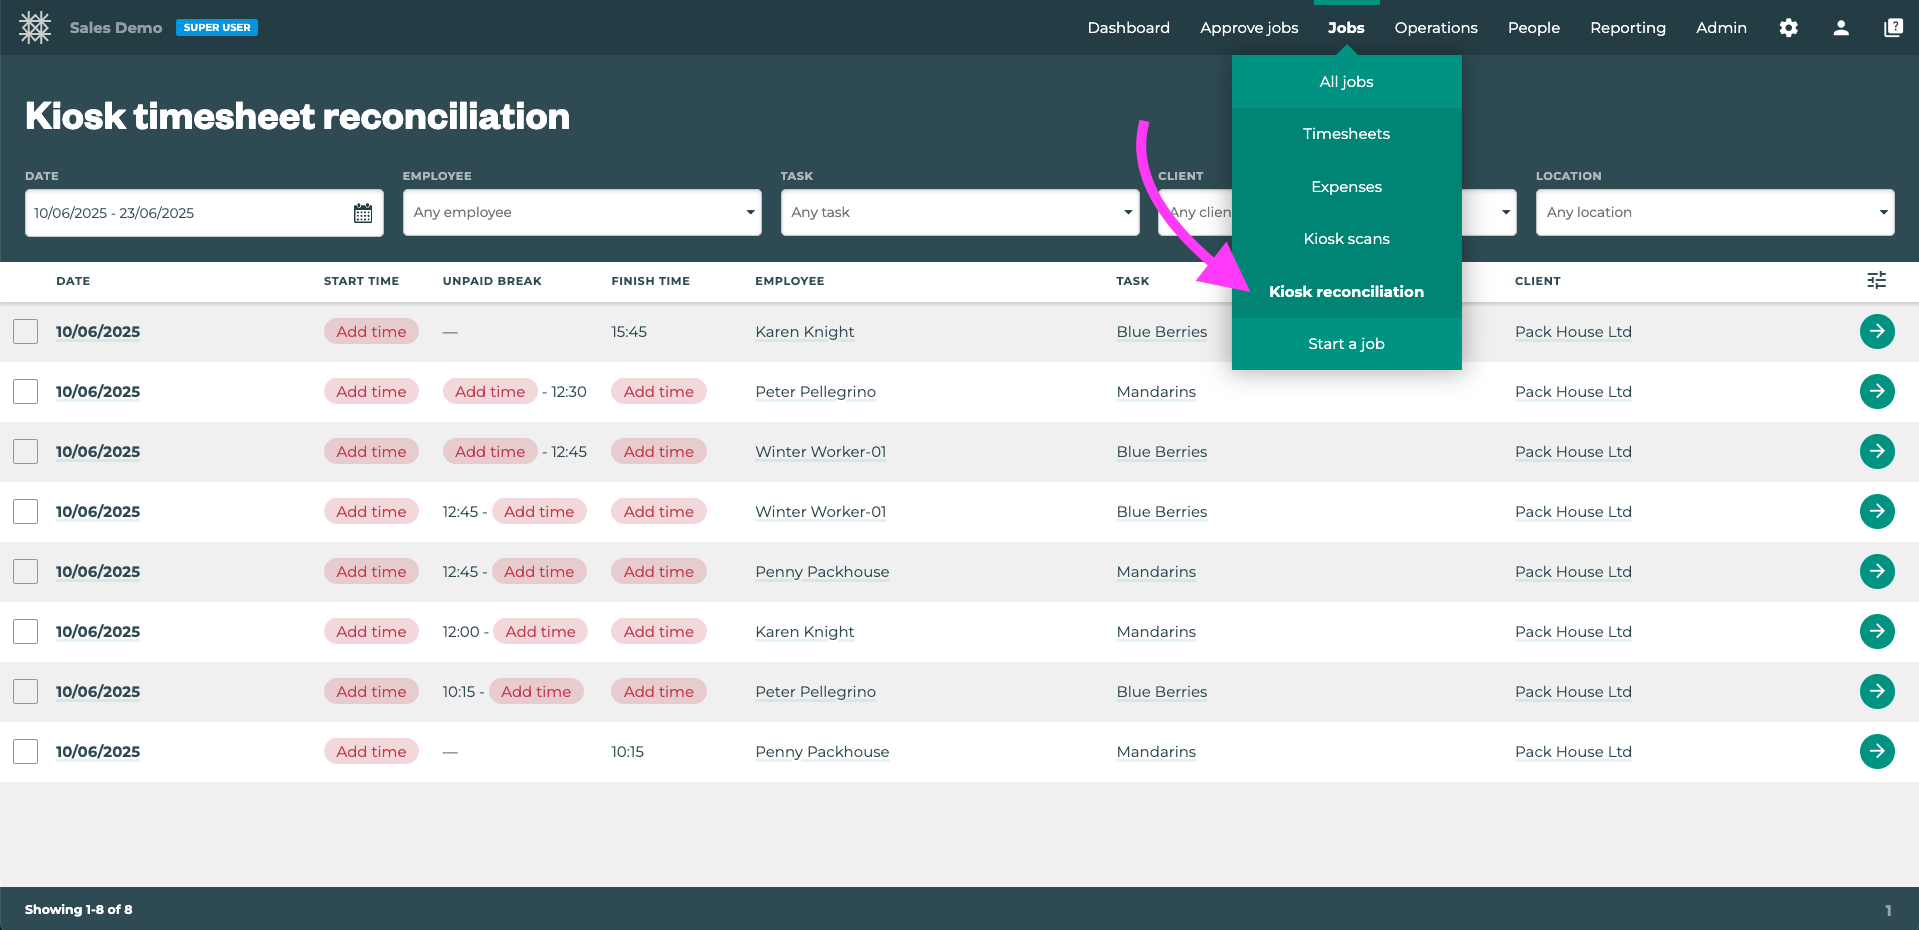Viewport: 1919px width, 930px height.
Task: Click the snowflake app logo
Action: click(35, 28)
